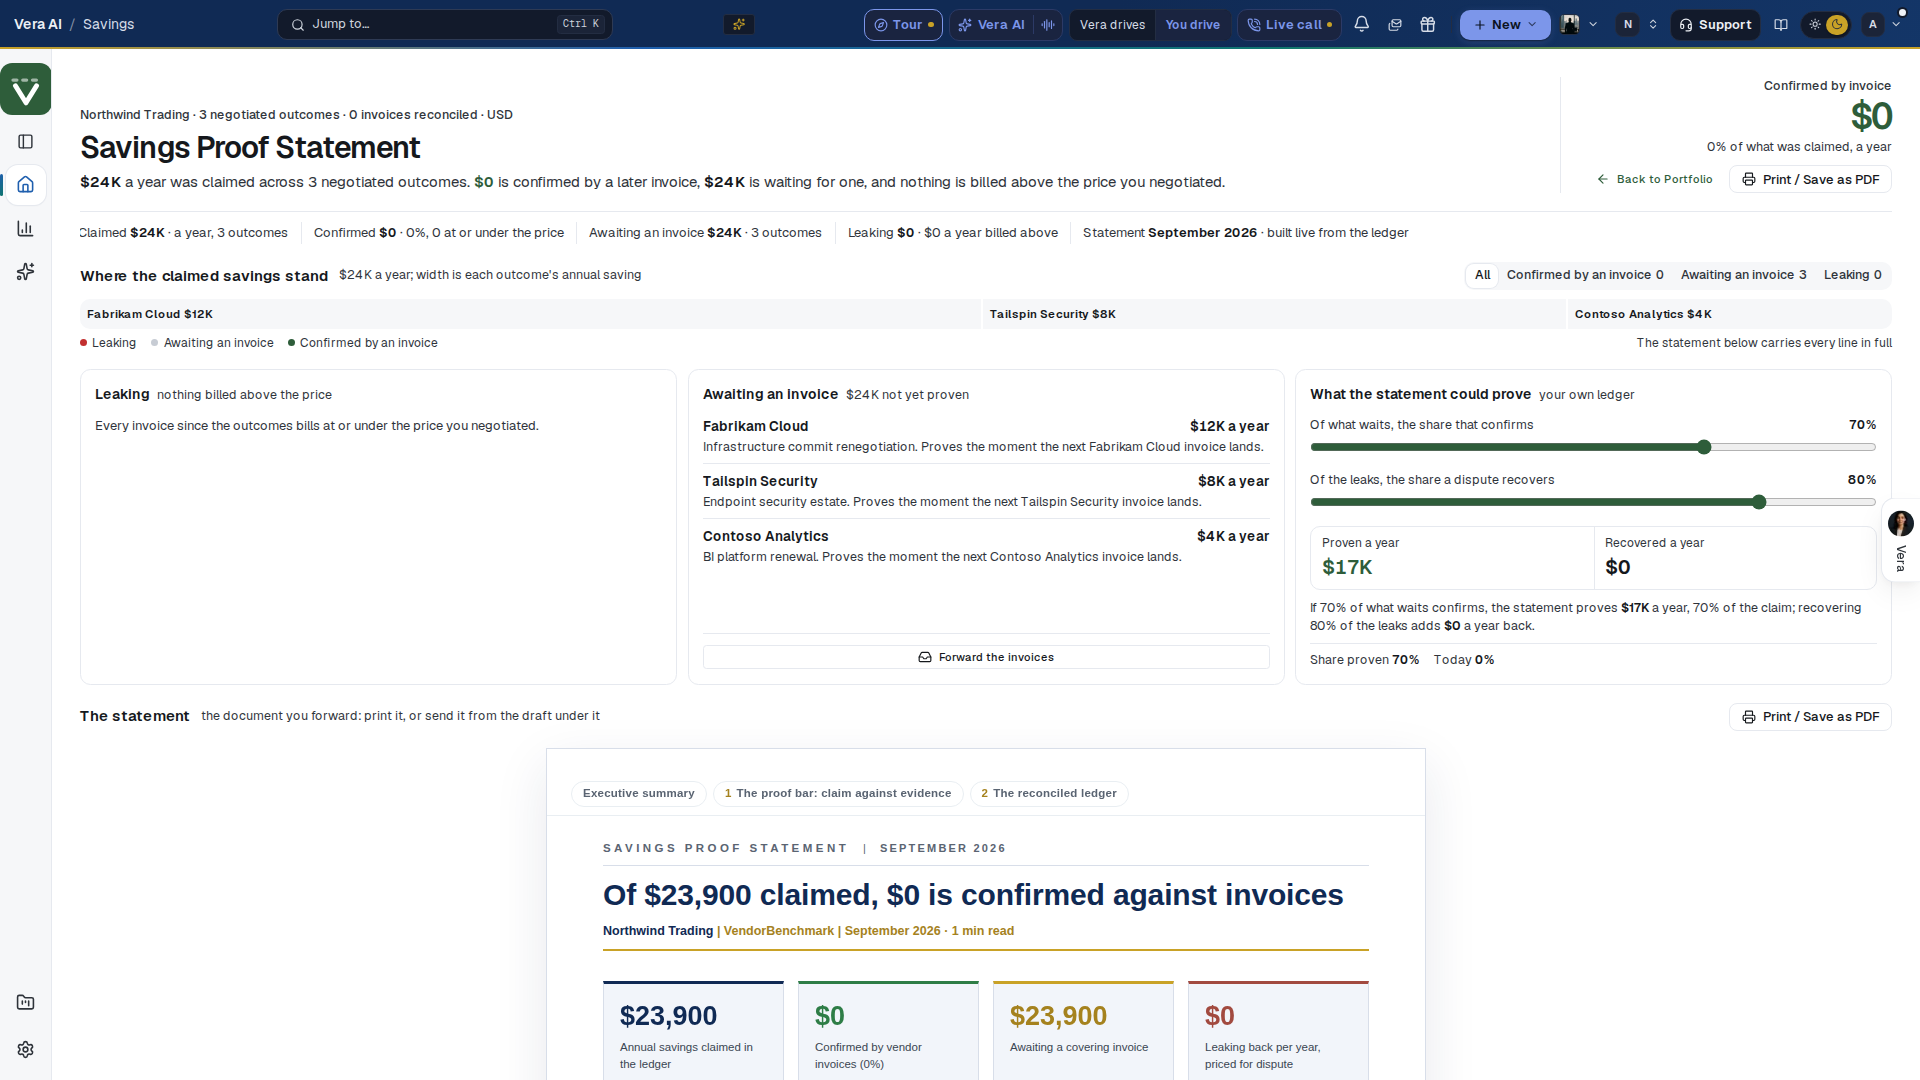Screen dimensions: 1920x1080
Task: Filter by Awaiting an invoice 3
Action: 1743,275
